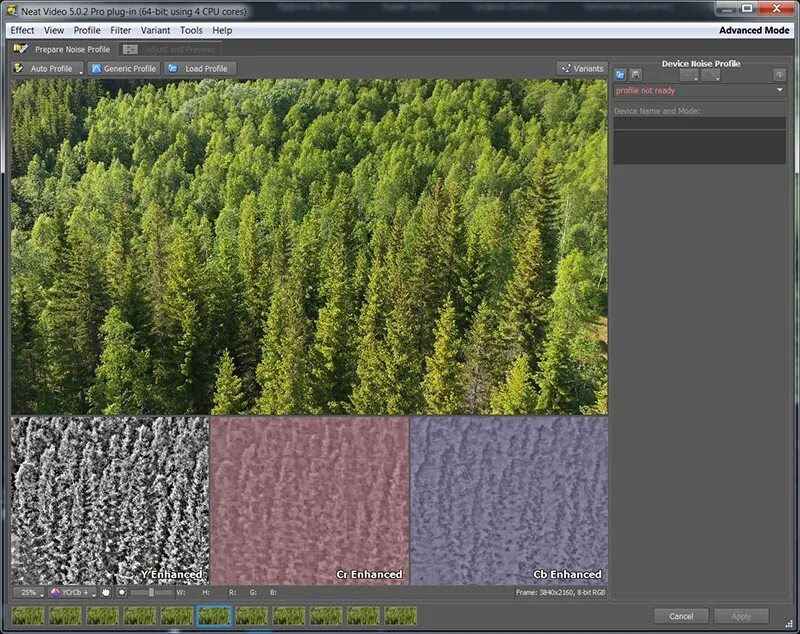
Task: Click the Cb Enhanced channel preview
Action: 509,500
